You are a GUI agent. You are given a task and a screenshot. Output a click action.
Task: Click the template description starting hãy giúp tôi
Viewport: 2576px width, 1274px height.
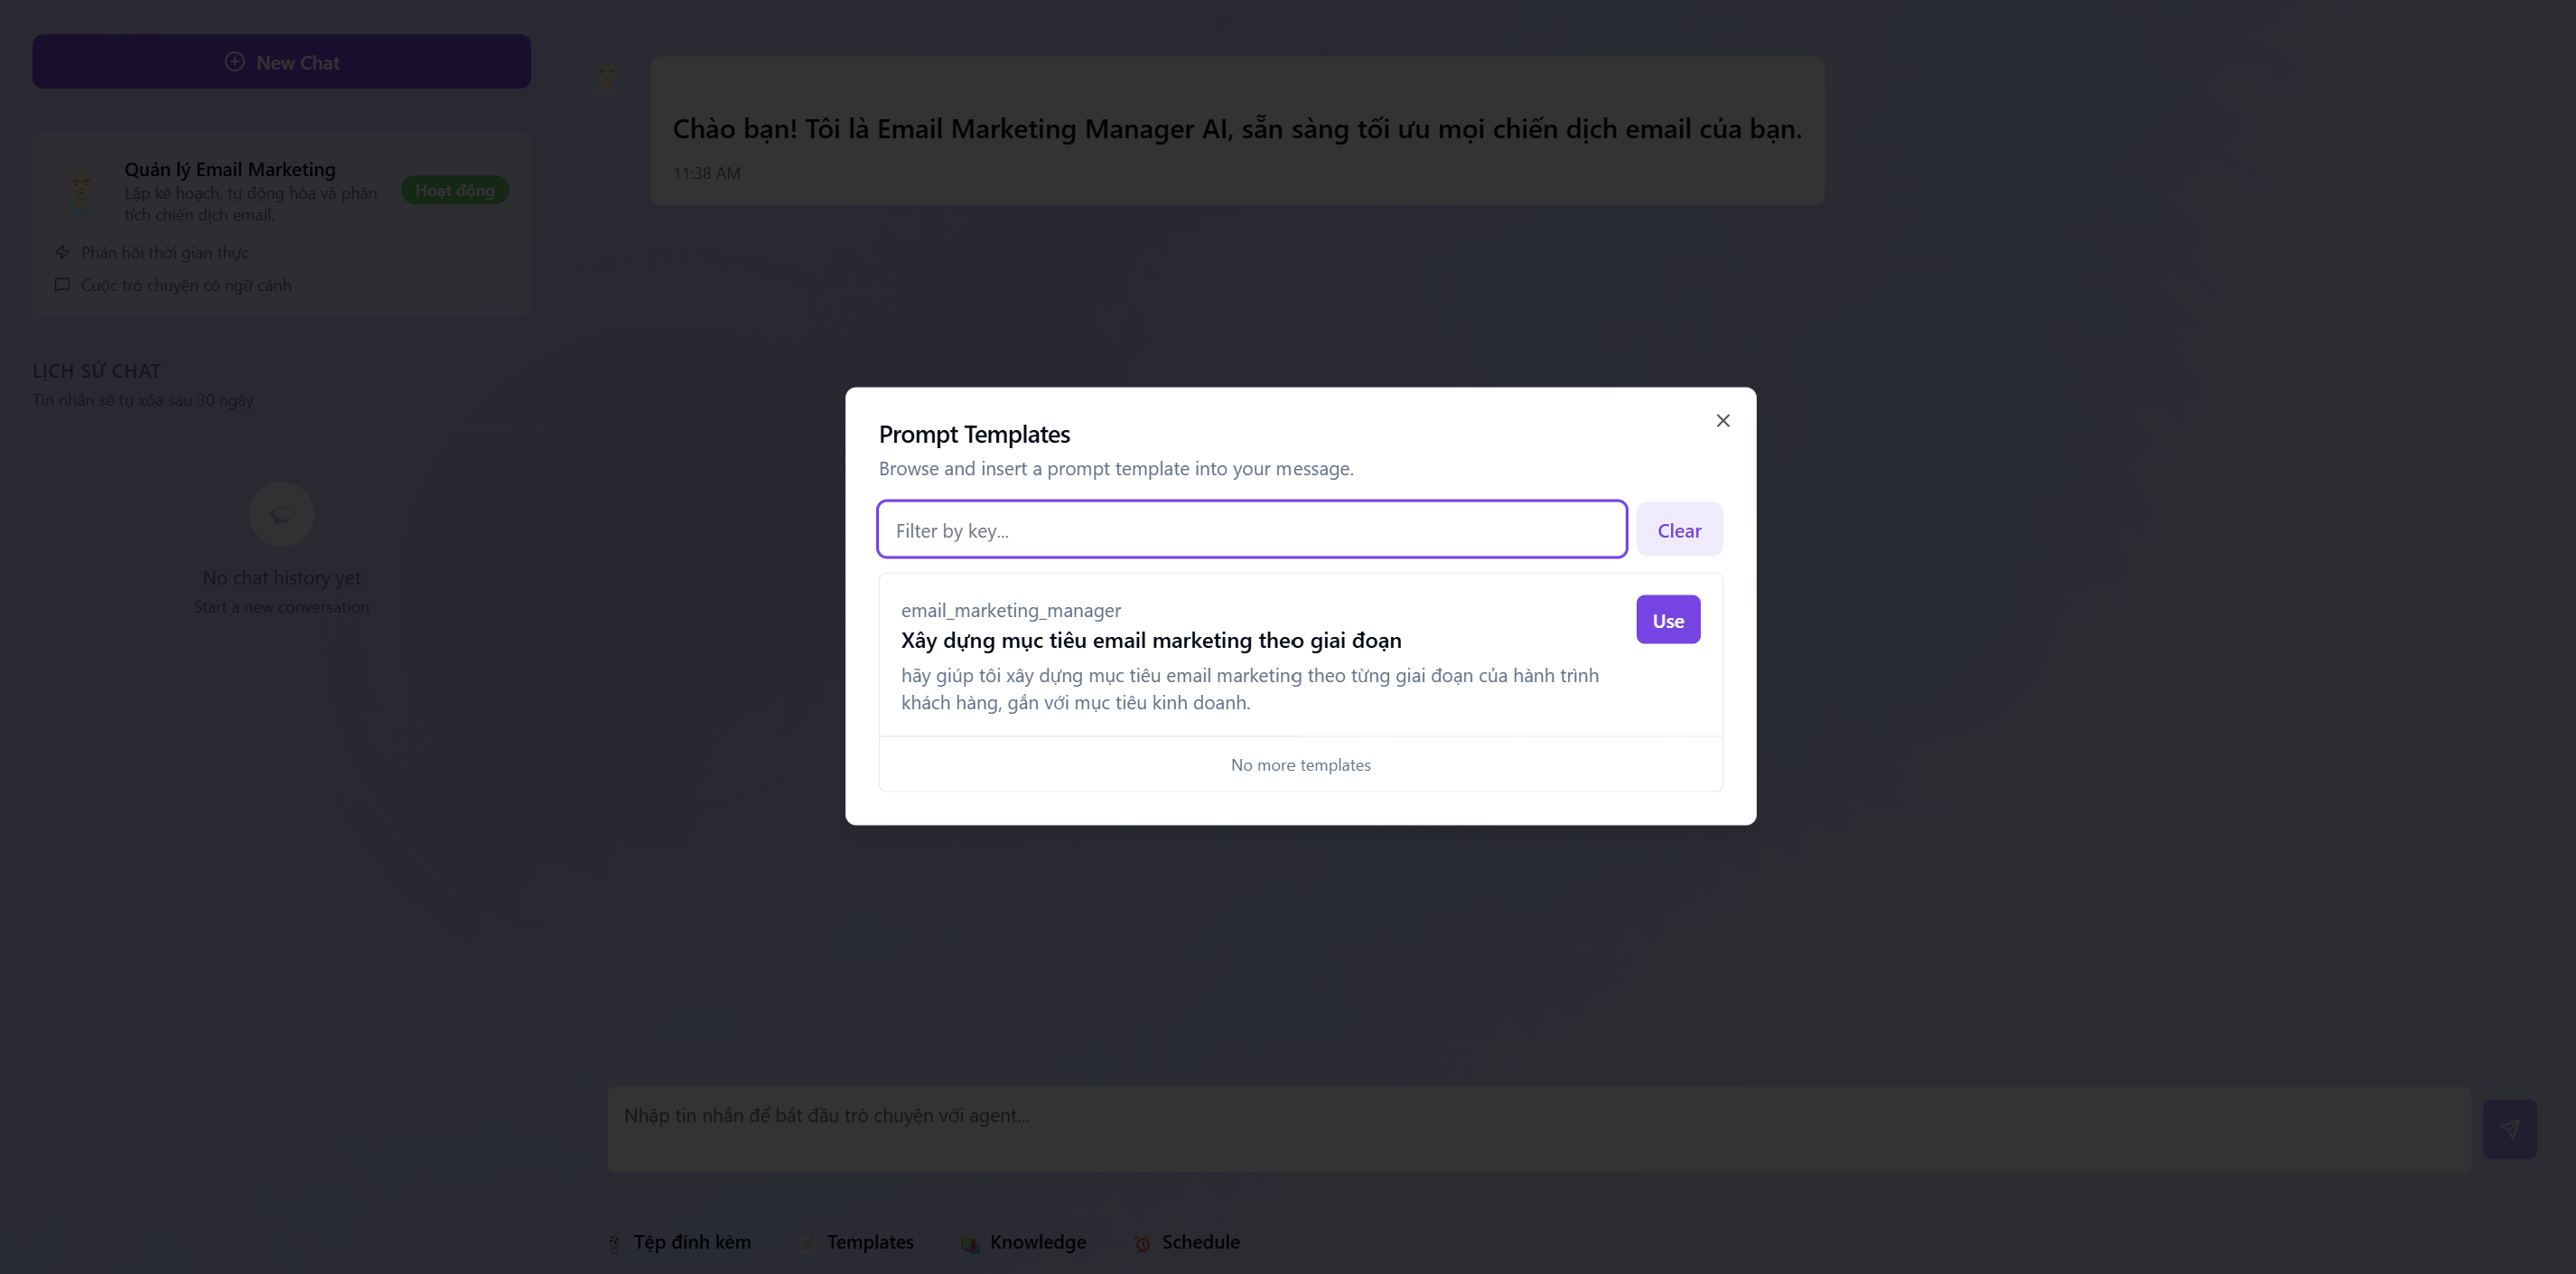pos(1250,689)
